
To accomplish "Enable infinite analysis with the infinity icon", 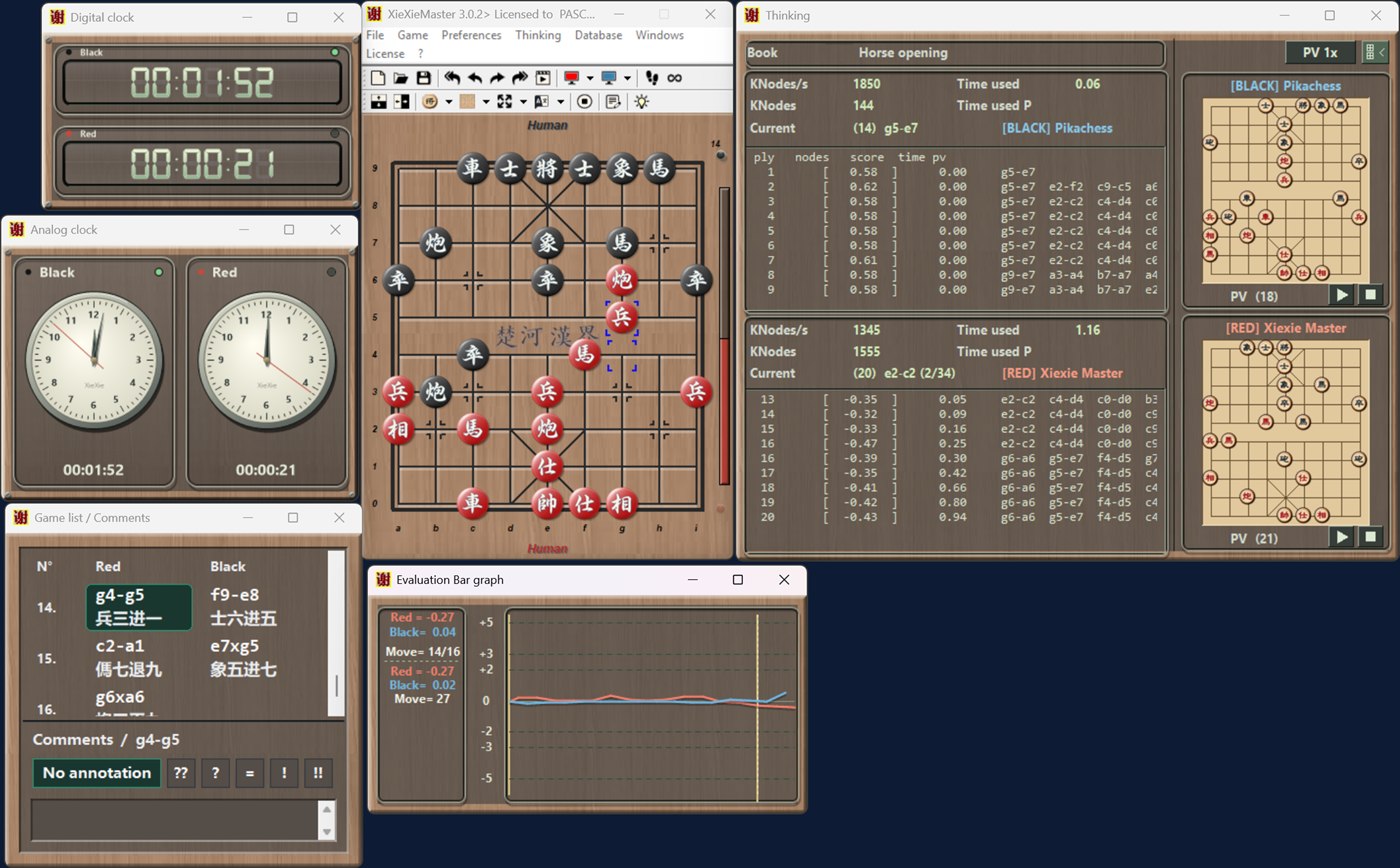I will tap(675, 78).
